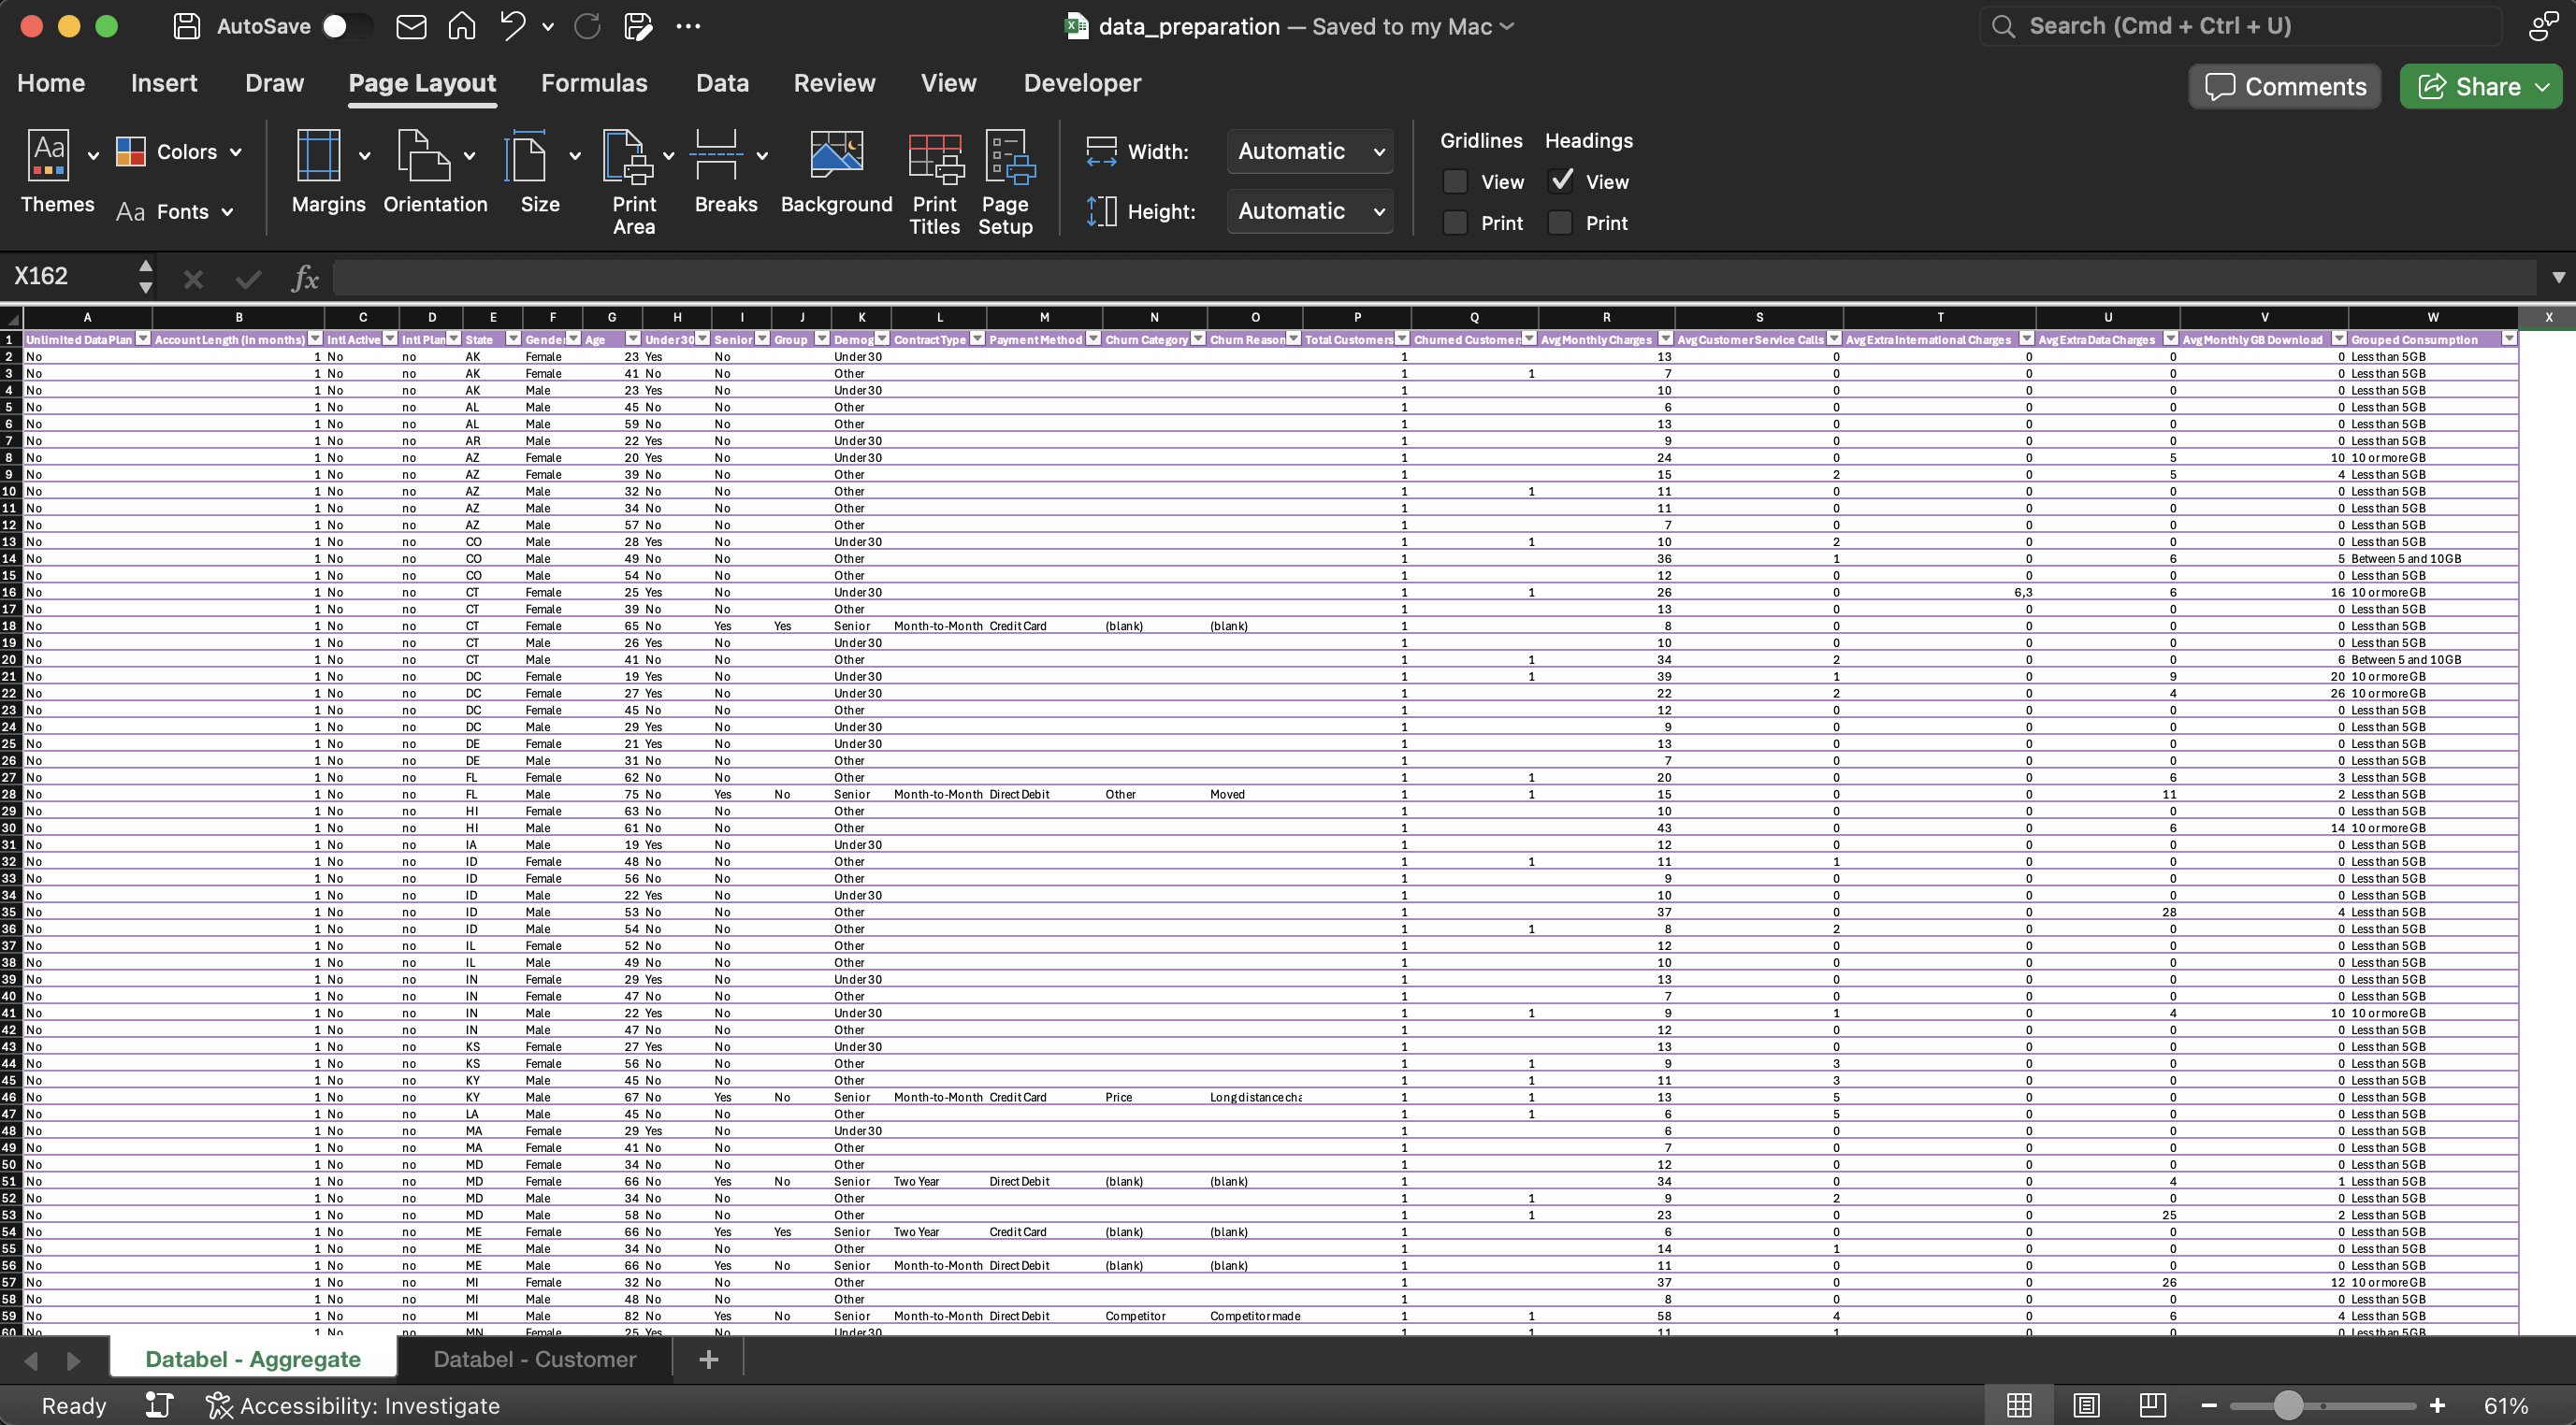Disable View for Headings
This screenshot has height=1425, width=2576.
click(1561, 181)
